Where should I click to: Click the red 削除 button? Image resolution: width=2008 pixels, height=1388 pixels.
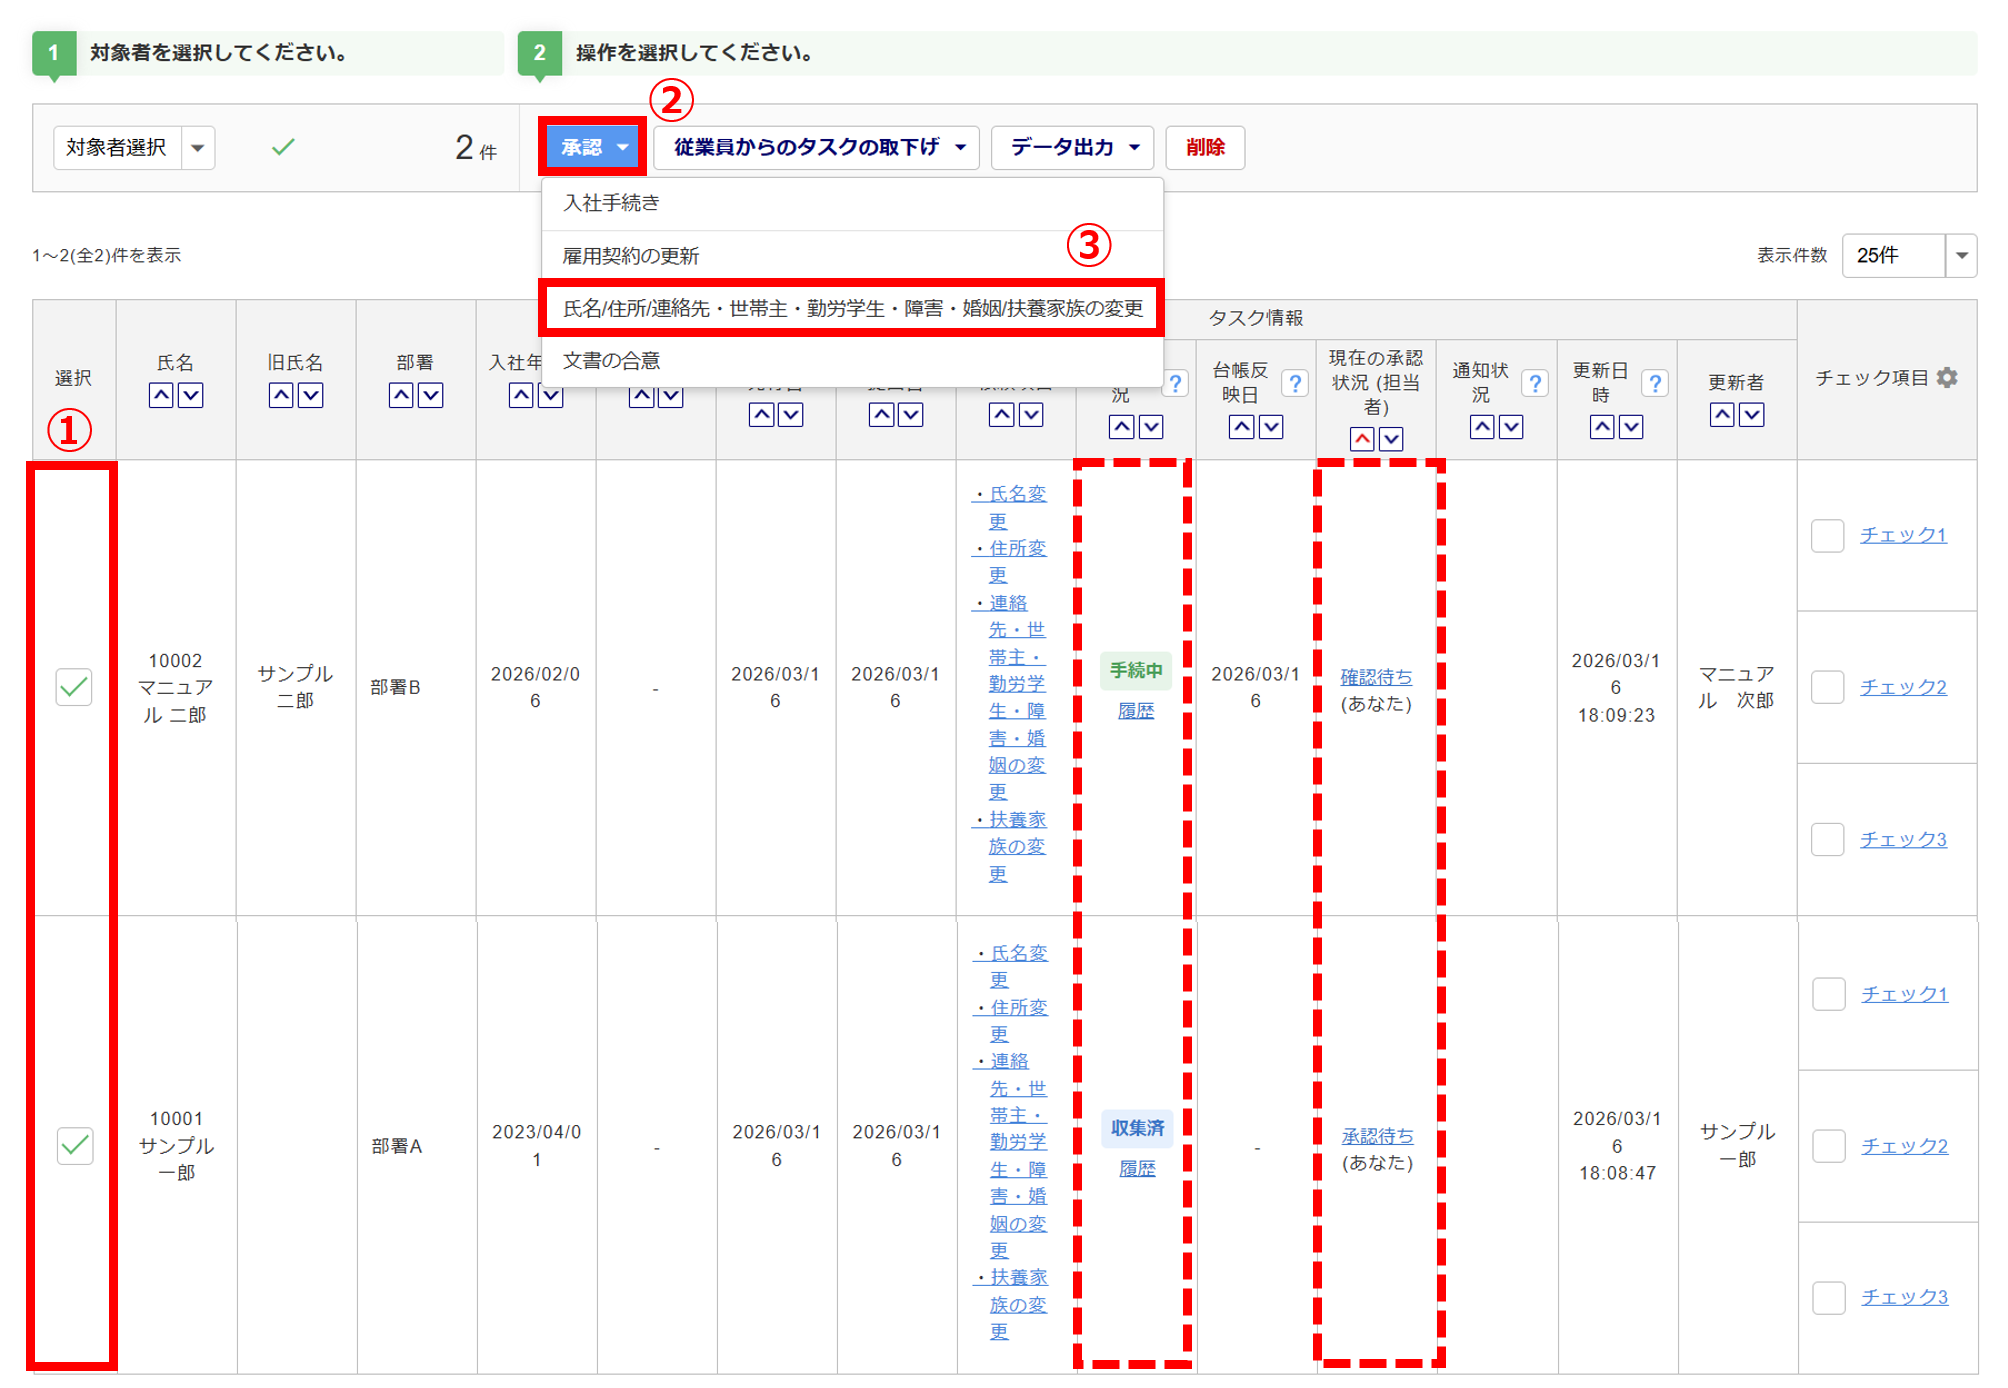[1205, 148]
